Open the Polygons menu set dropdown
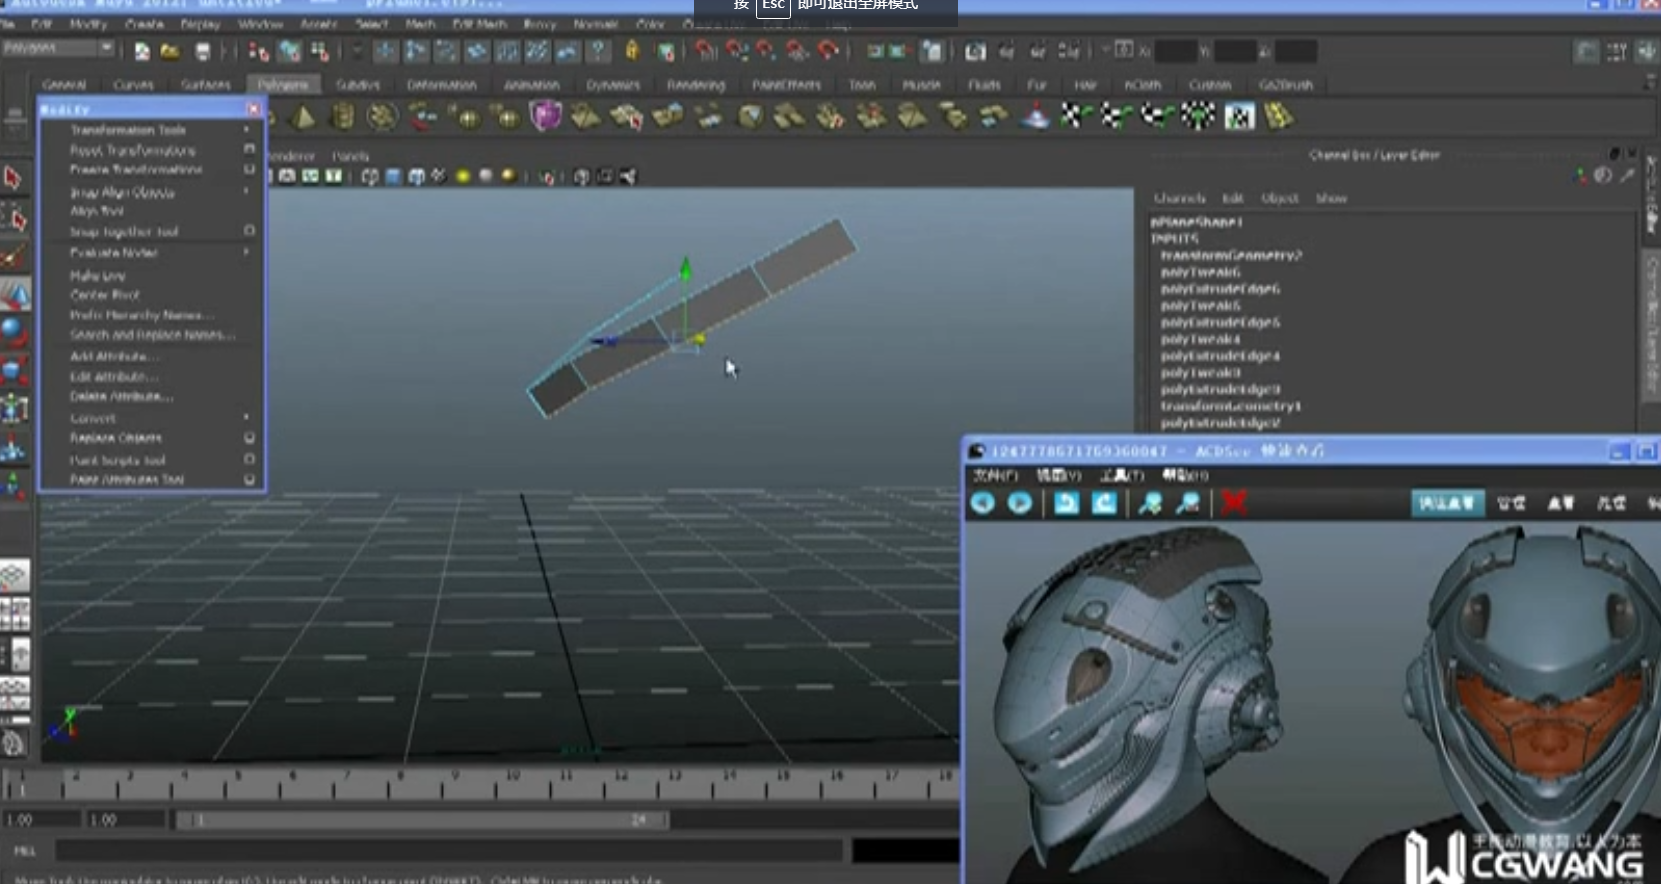This screenshot has width=1661, height=884. coord(59,48)
